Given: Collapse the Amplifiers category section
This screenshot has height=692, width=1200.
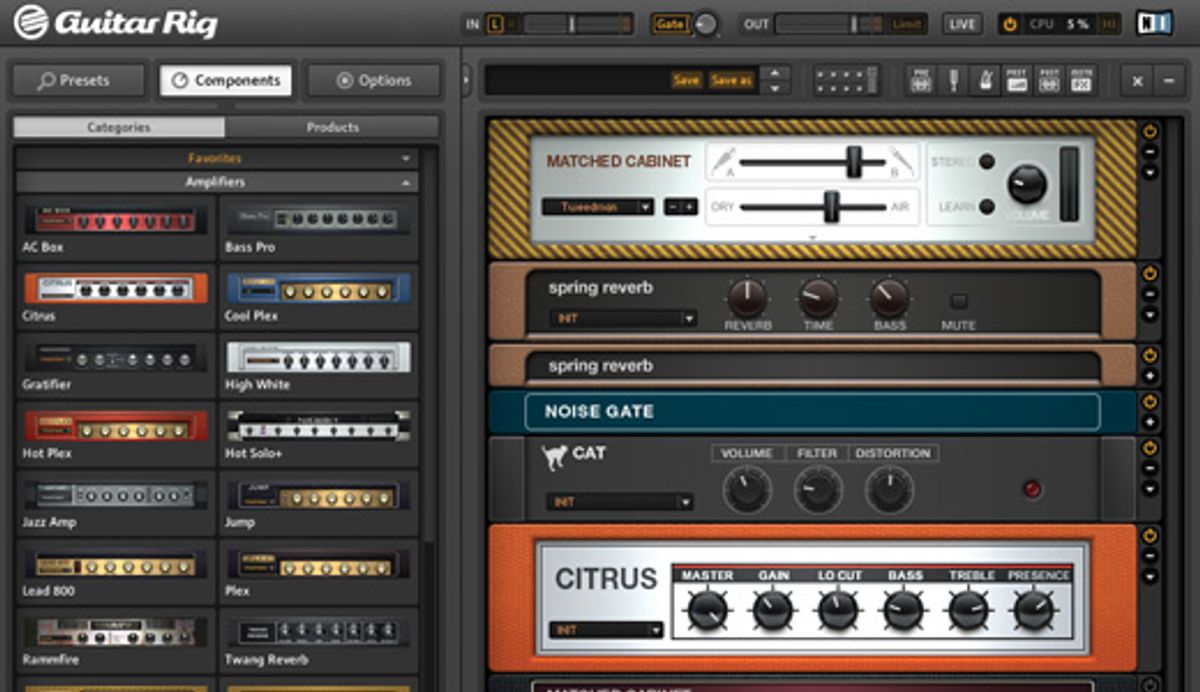Looking at the screenshot, I should [x=216, y=182].
